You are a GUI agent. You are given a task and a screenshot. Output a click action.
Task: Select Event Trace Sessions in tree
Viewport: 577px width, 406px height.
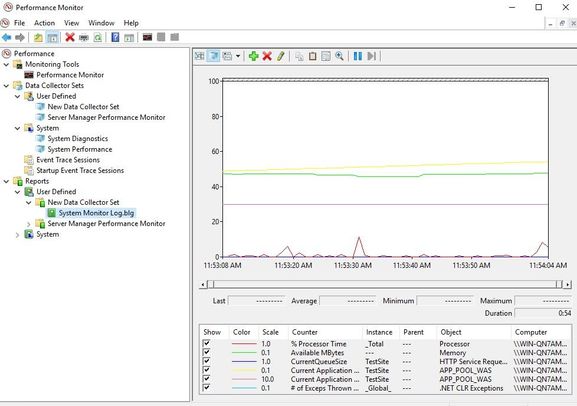point(68,160)
